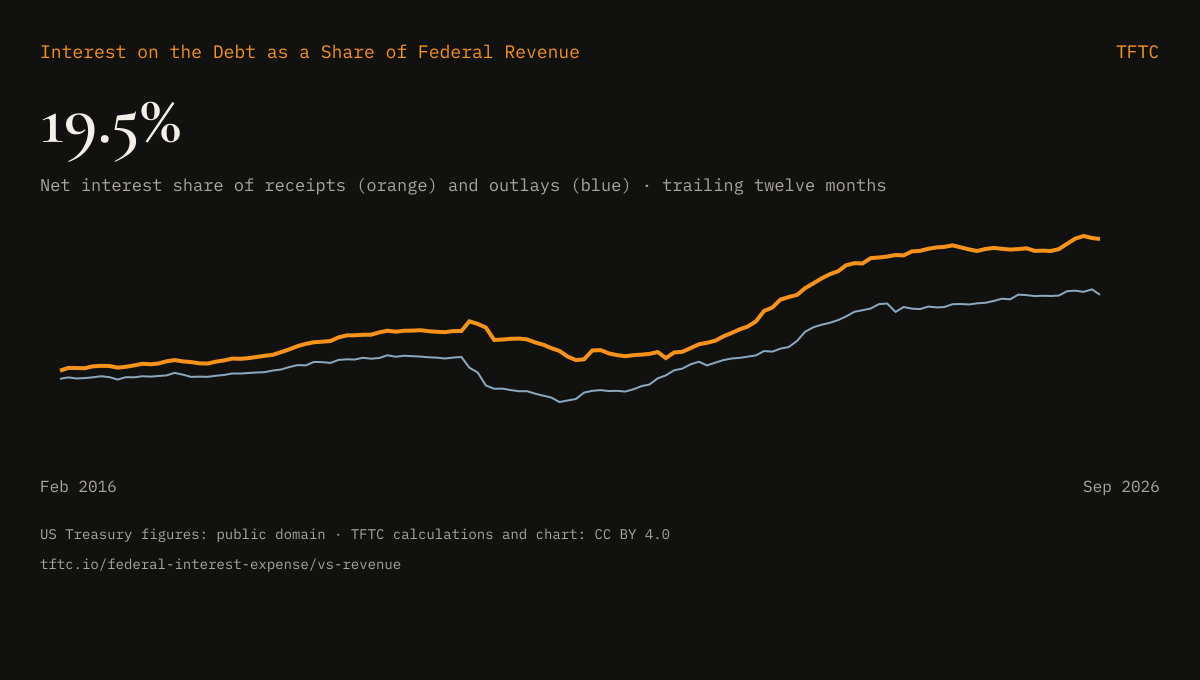Click the chart title 'Interest on the Debt as a Share of Federal Revenue'
Screen dimensions: 1200x680
pyautogui.click(x=310, y=52)
